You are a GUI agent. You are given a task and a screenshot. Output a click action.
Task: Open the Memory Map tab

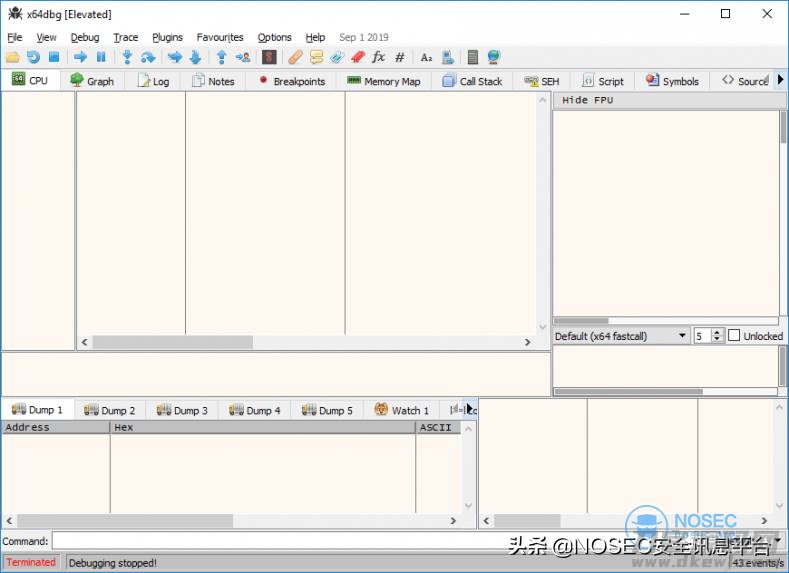384,81
